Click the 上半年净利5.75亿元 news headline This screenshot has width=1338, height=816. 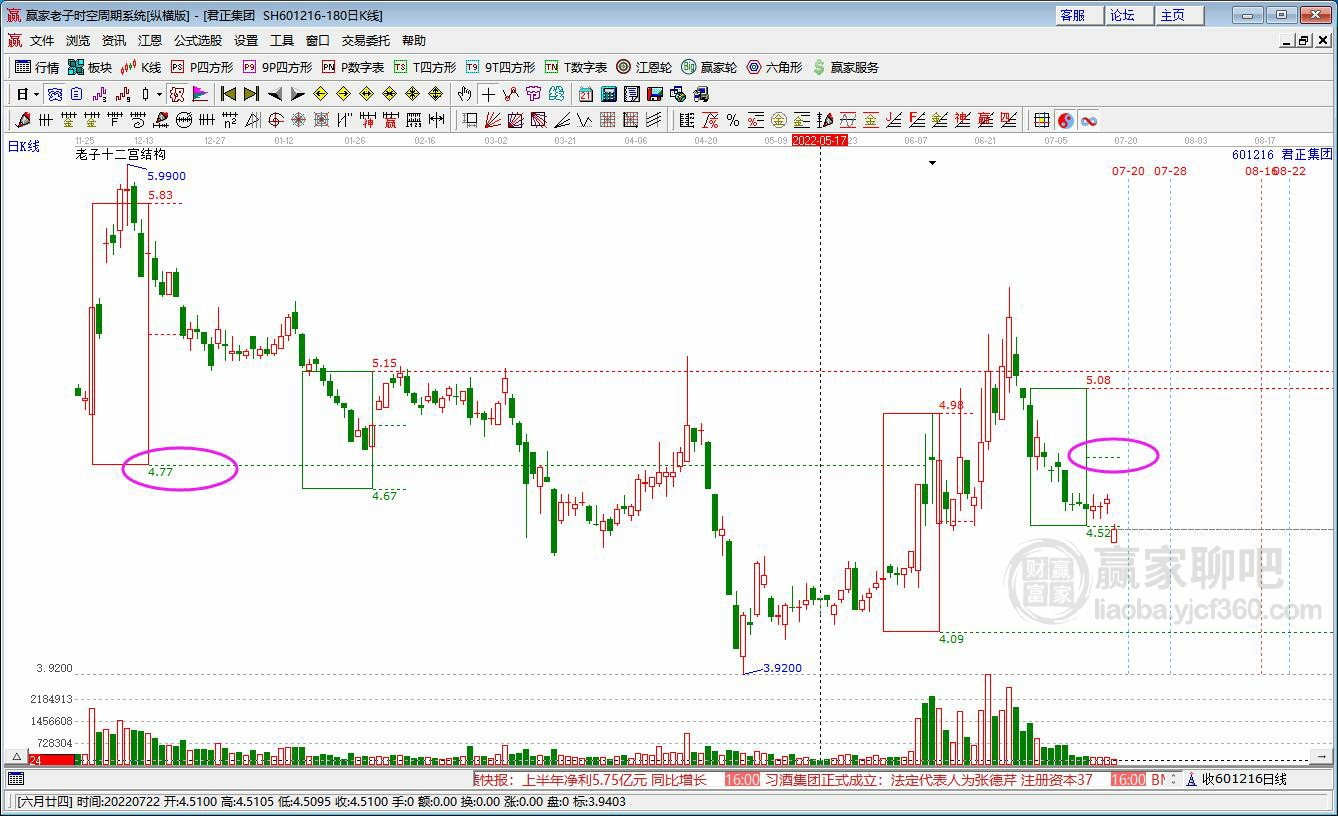pyautogui.click(x=615, y=779)
